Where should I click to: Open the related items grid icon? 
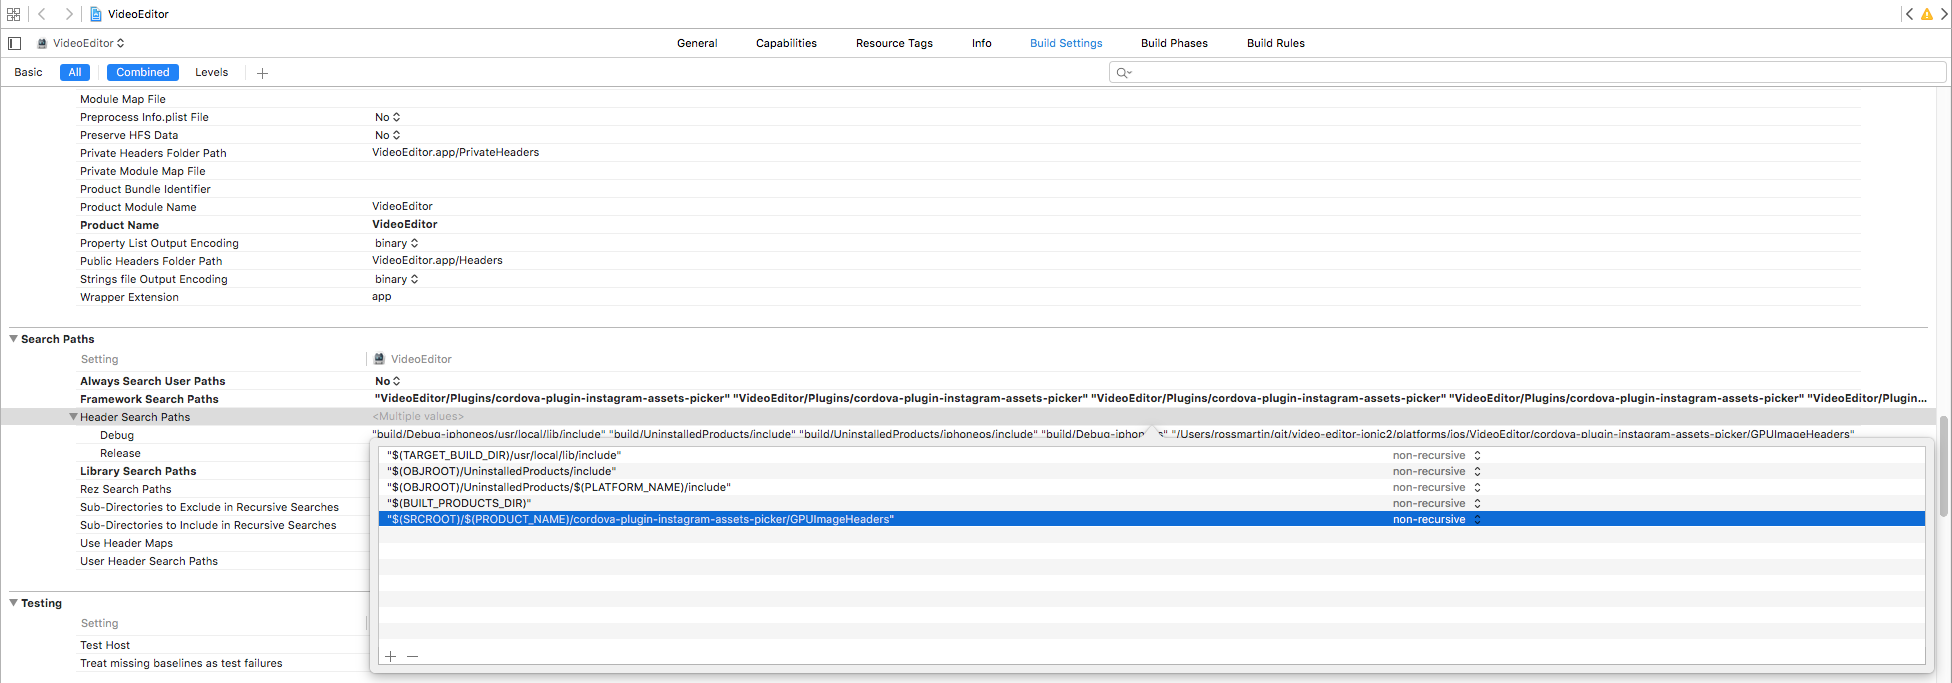tap(13, 14)
